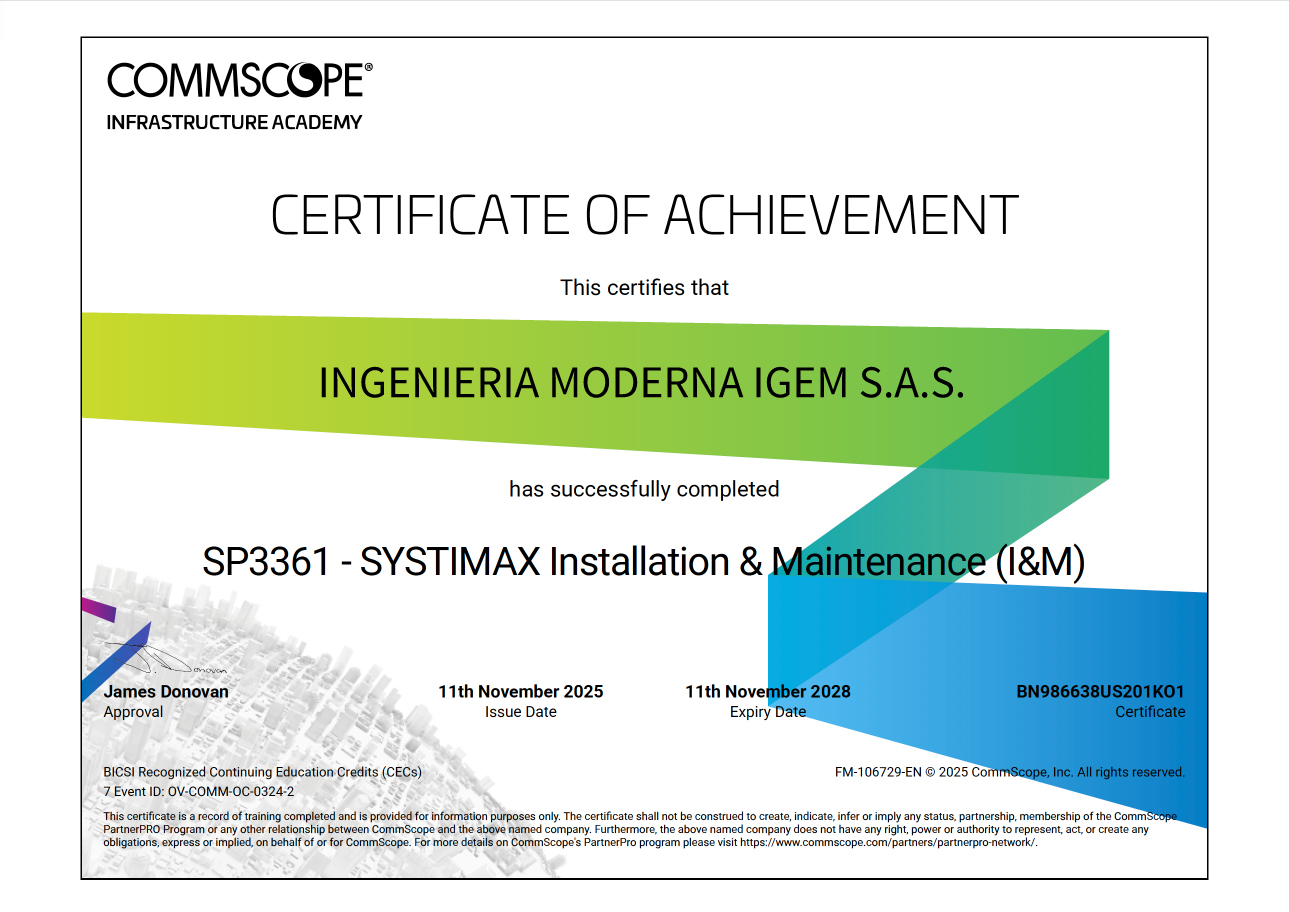Click the FM-106729-EN copyright notice

click(x=1009, y=772)
